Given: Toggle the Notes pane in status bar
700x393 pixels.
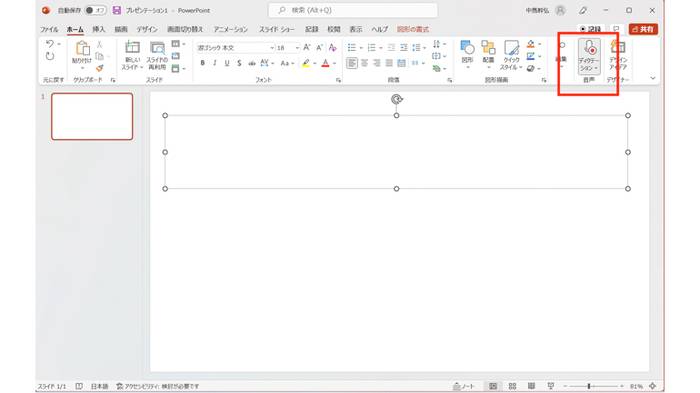Looking at the screenshot, I should click(464, 386).
